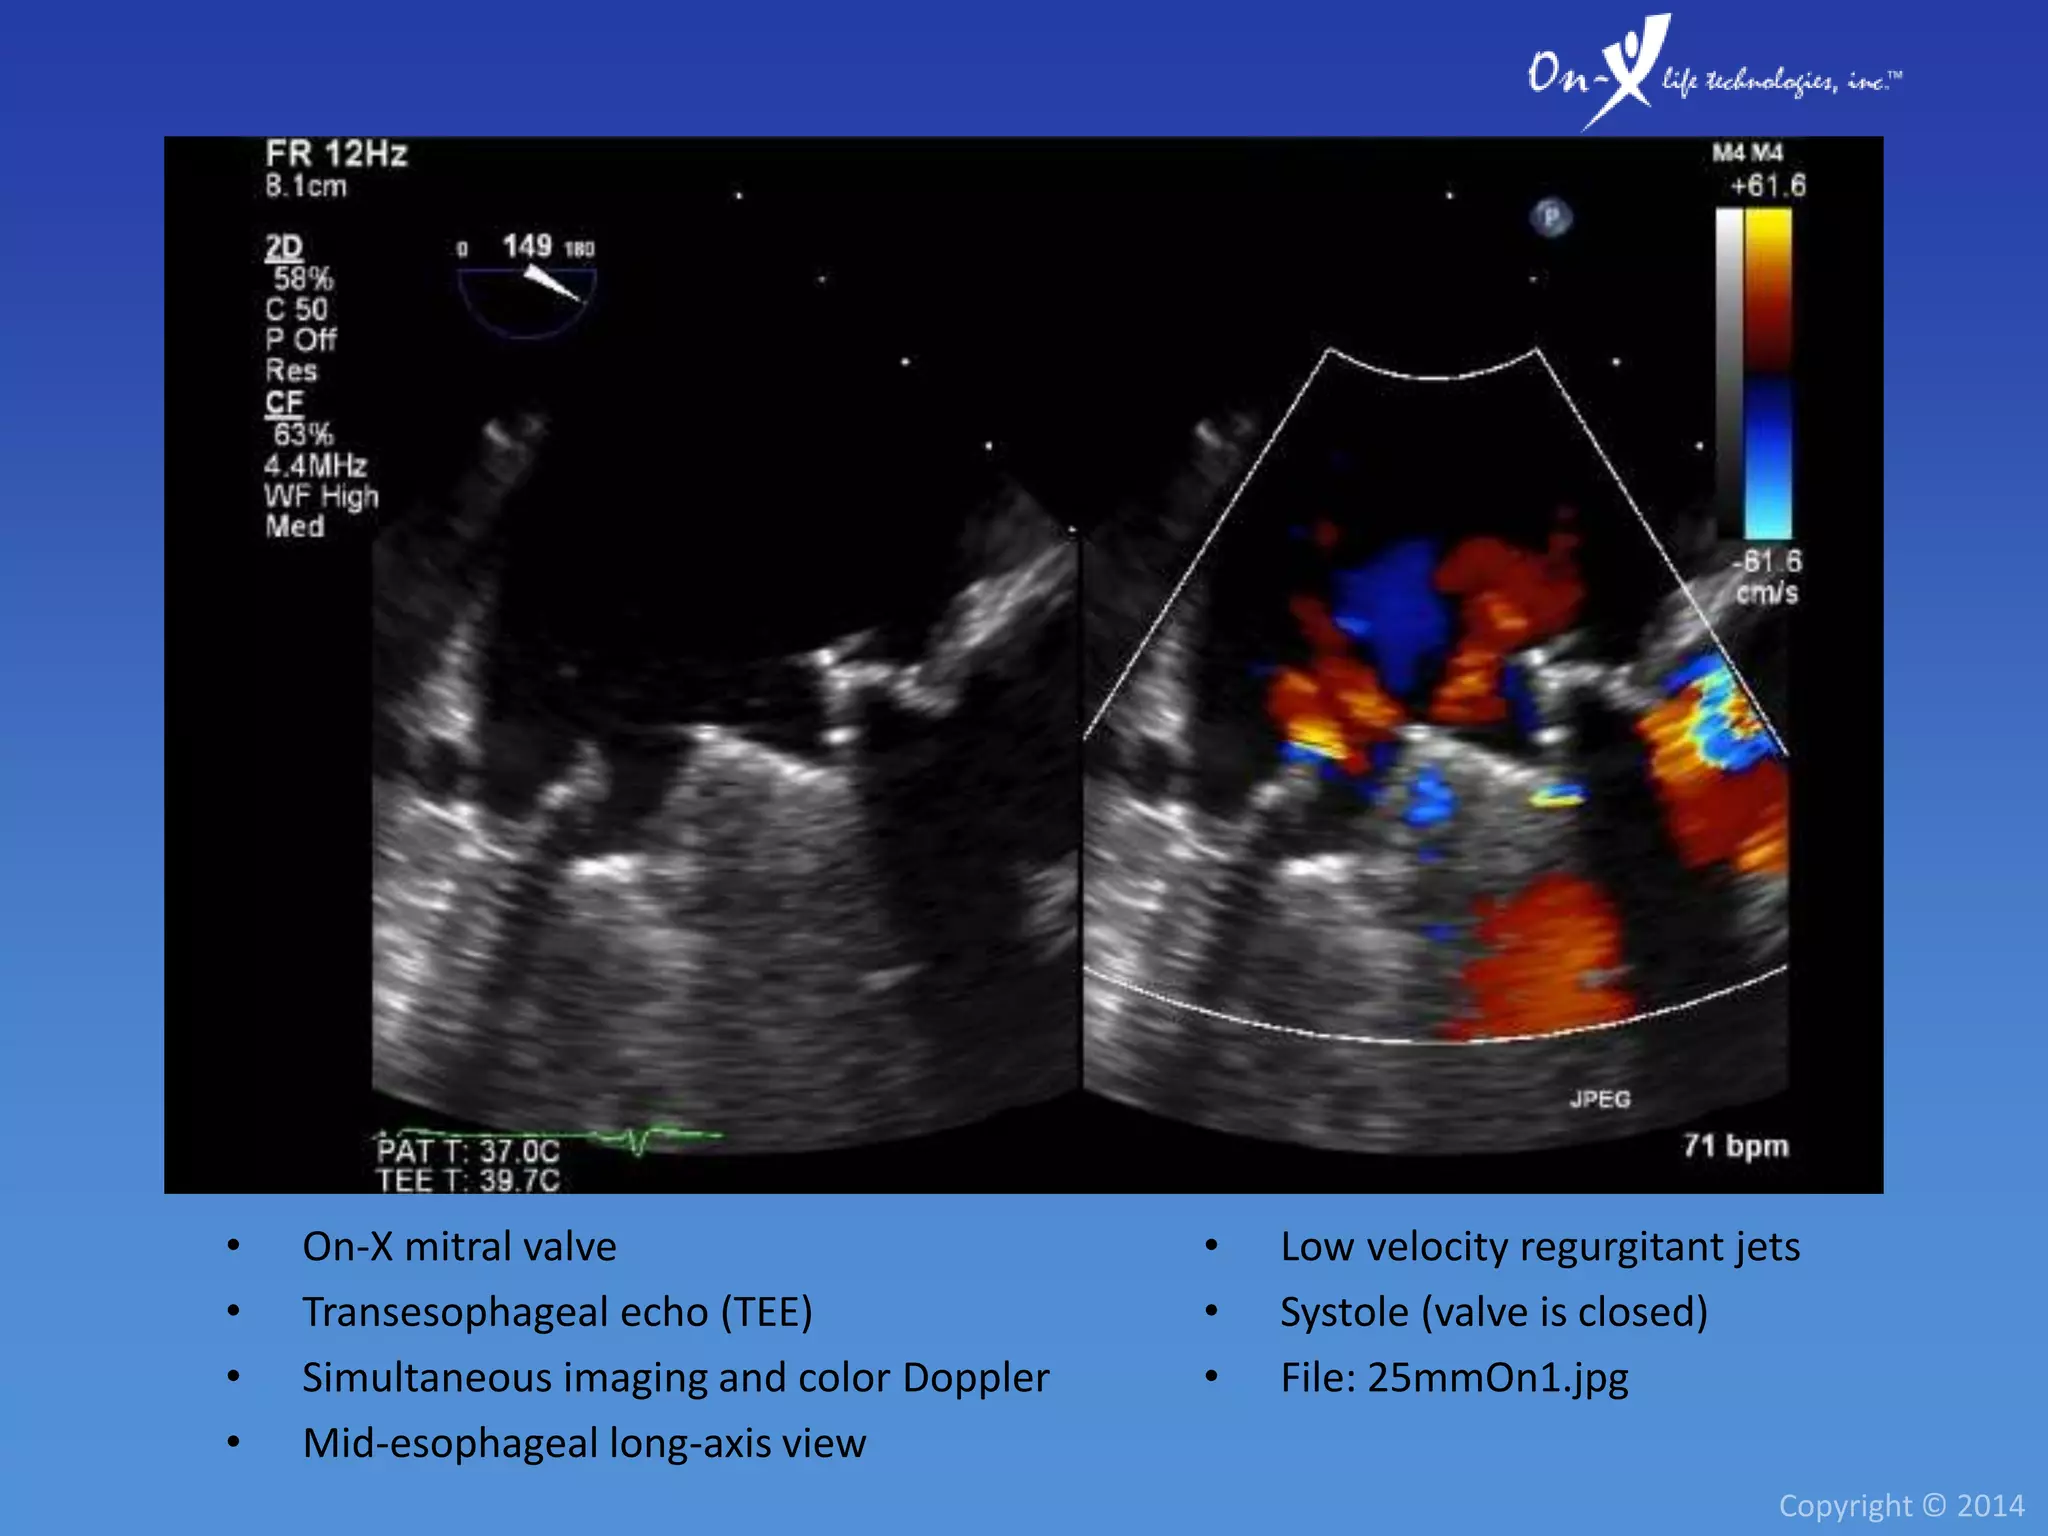Click the +61.6 velocity scale value

point(1767,186)
